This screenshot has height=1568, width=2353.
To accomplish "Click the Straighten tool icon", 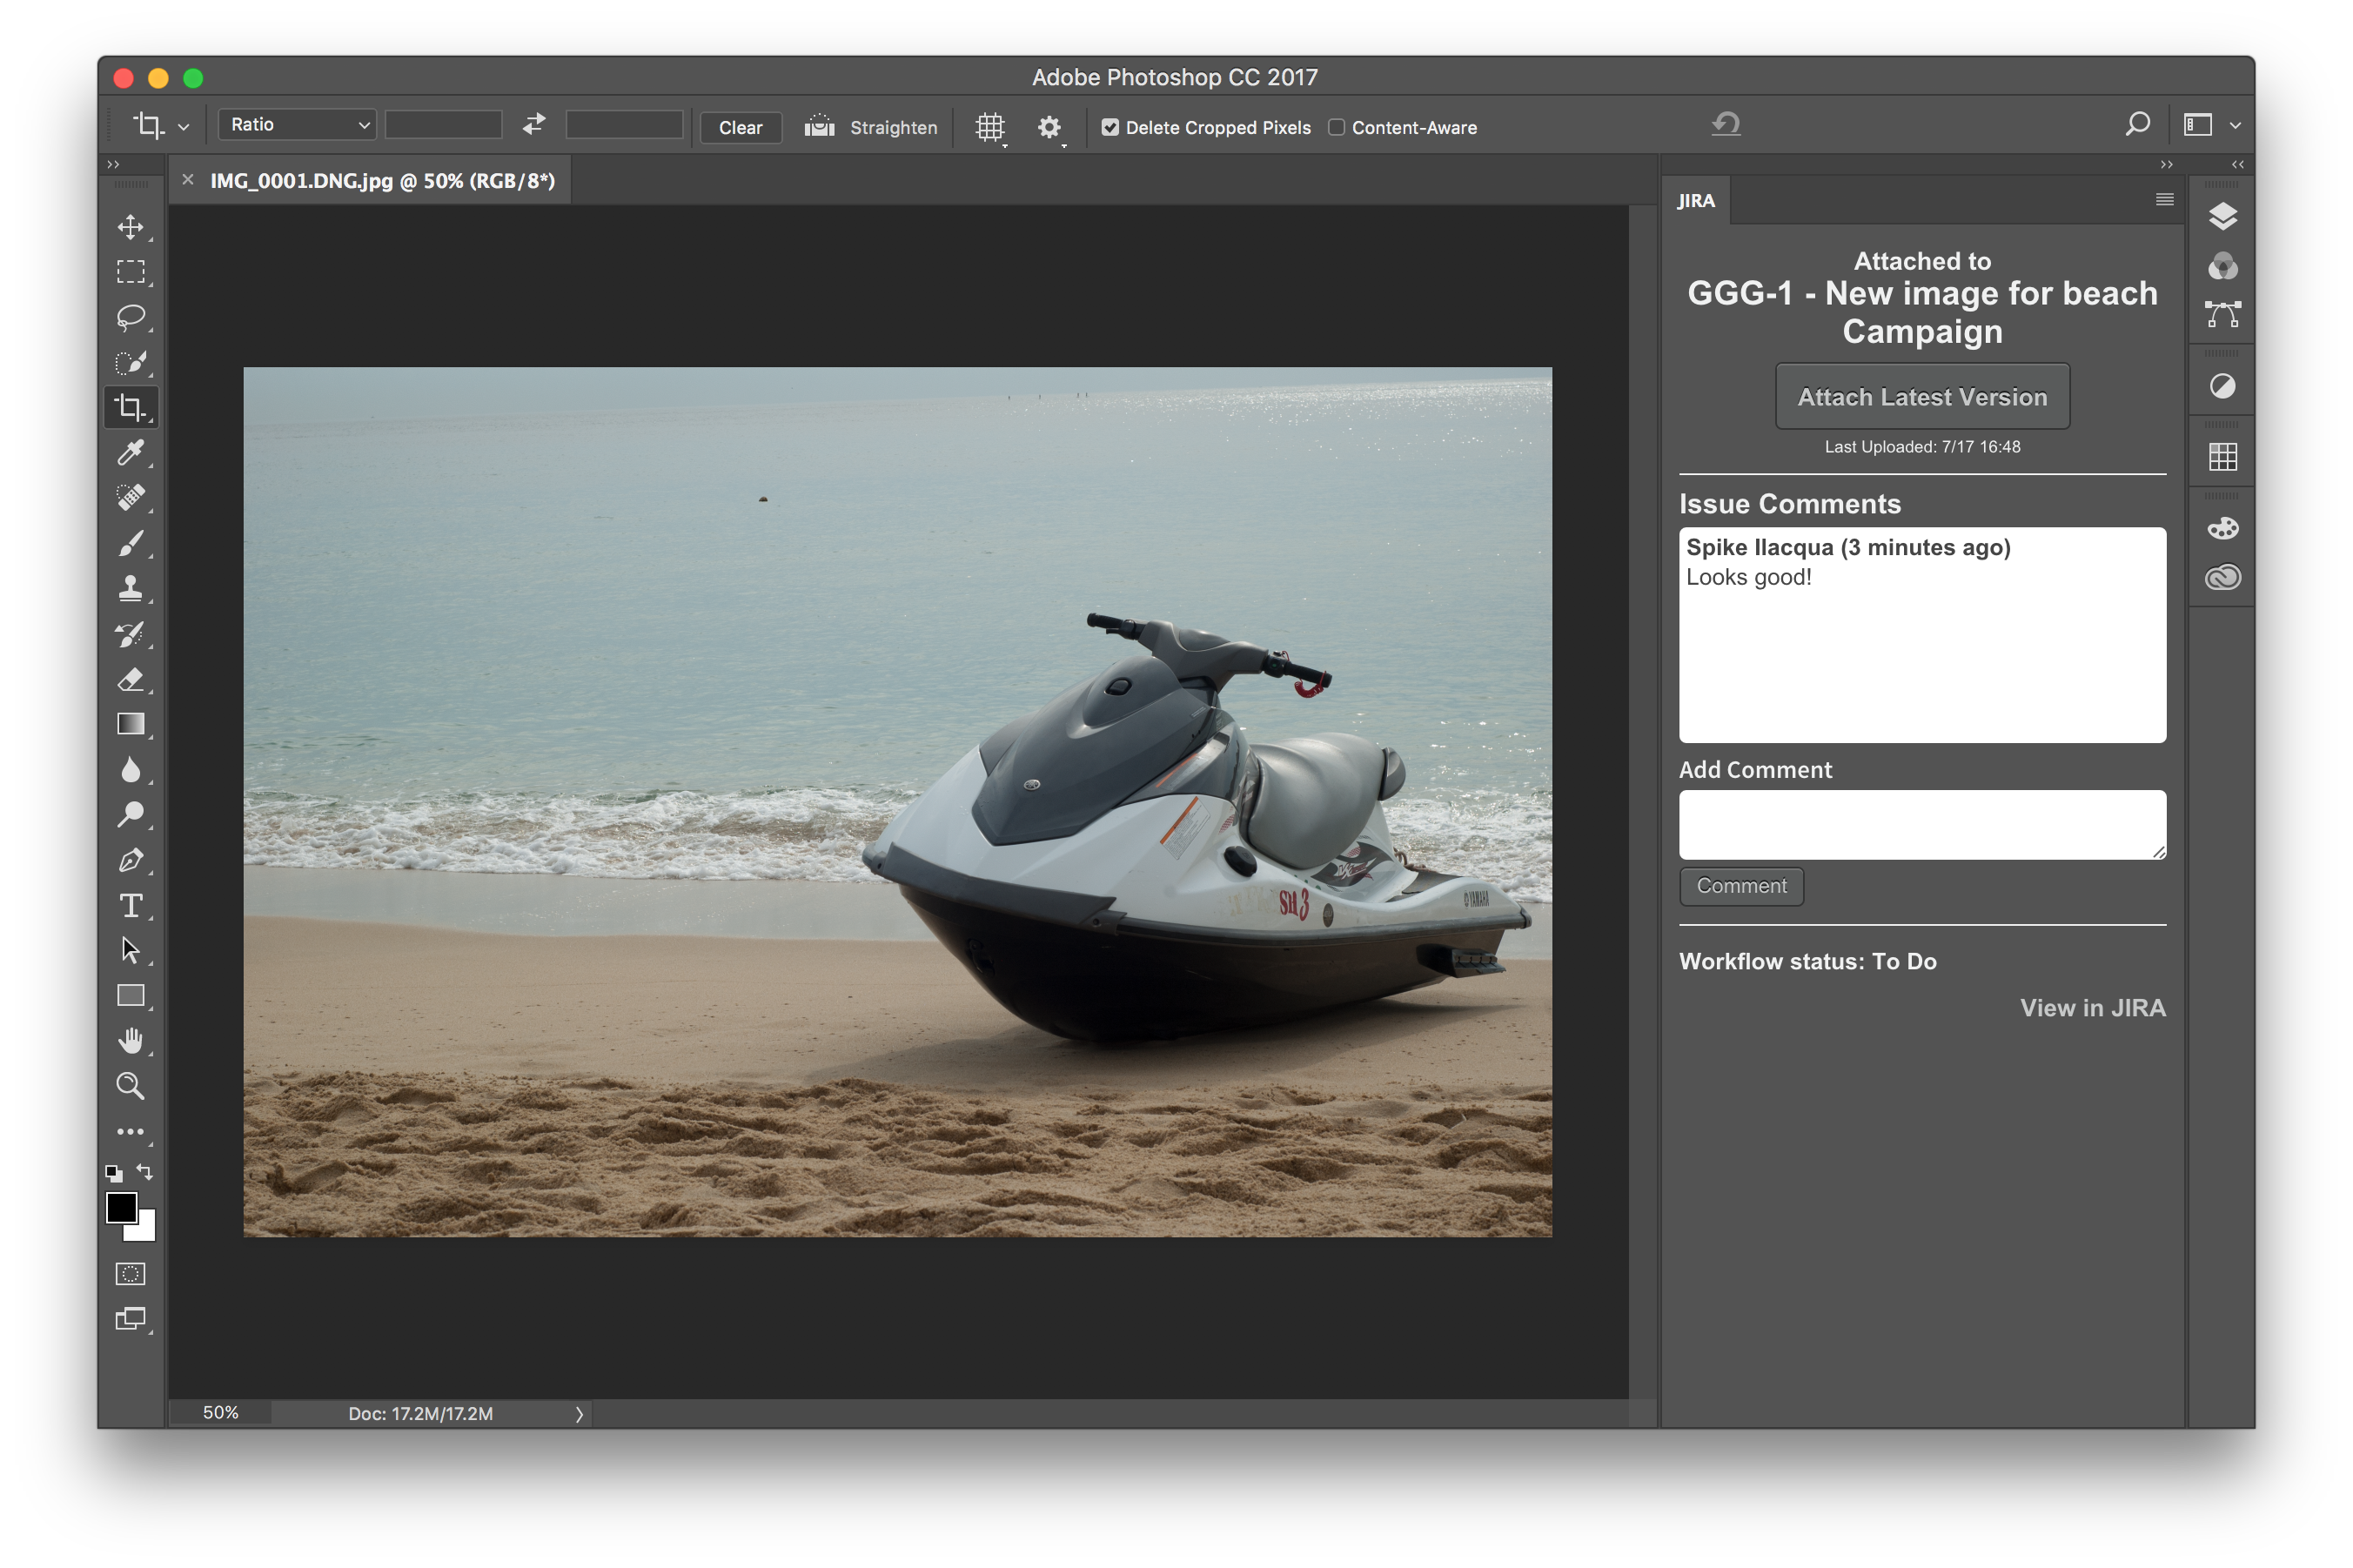I will [x=819, y=126].
